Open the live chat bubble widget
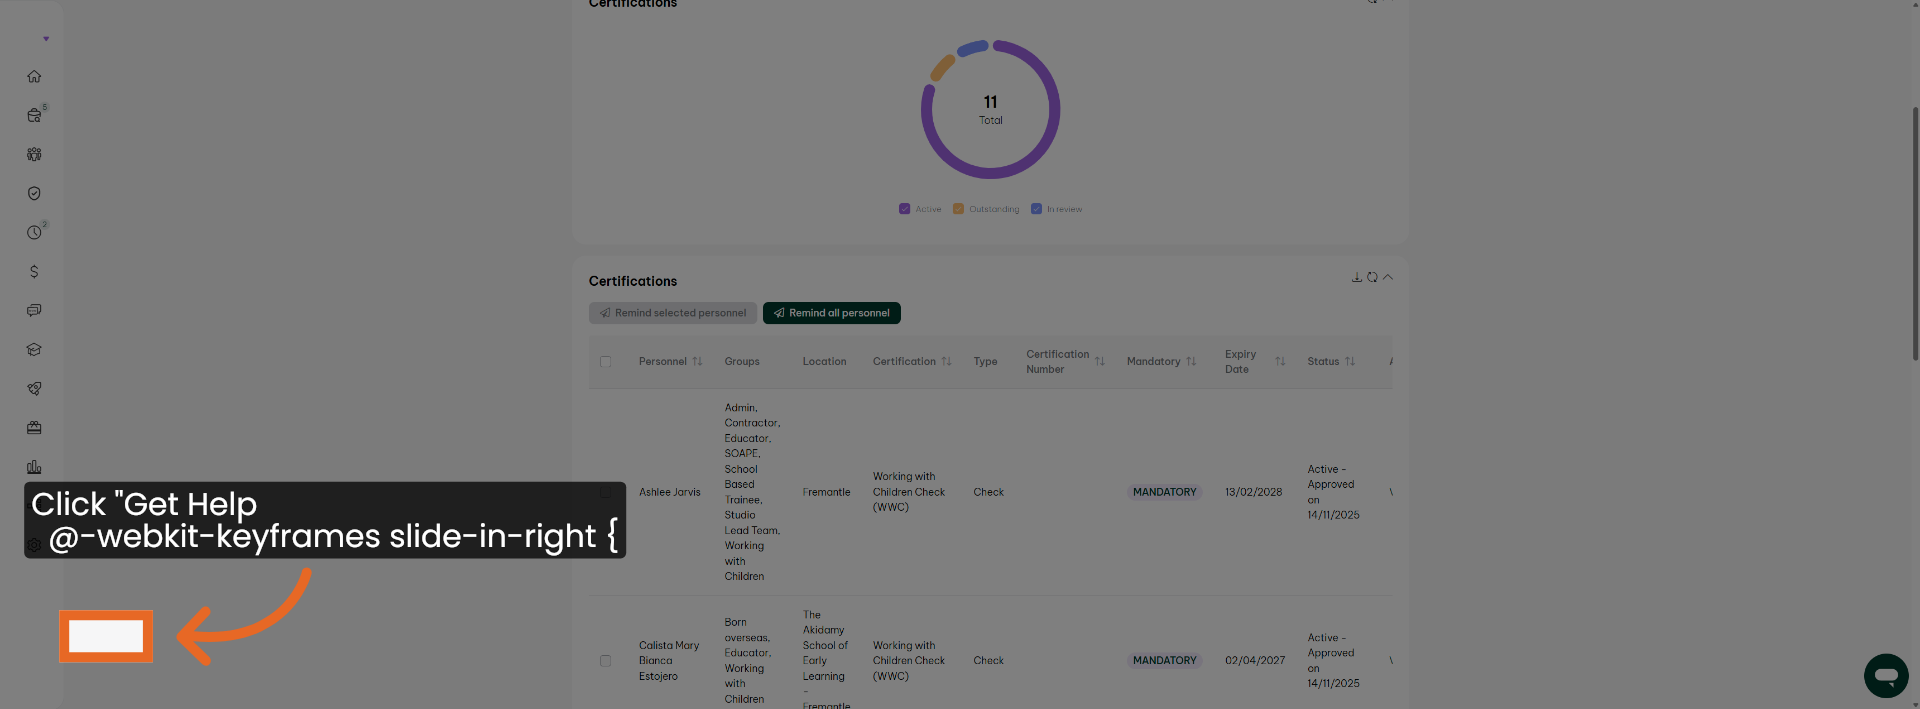Screen dimensions: 1920x709 pos(1886,676)
